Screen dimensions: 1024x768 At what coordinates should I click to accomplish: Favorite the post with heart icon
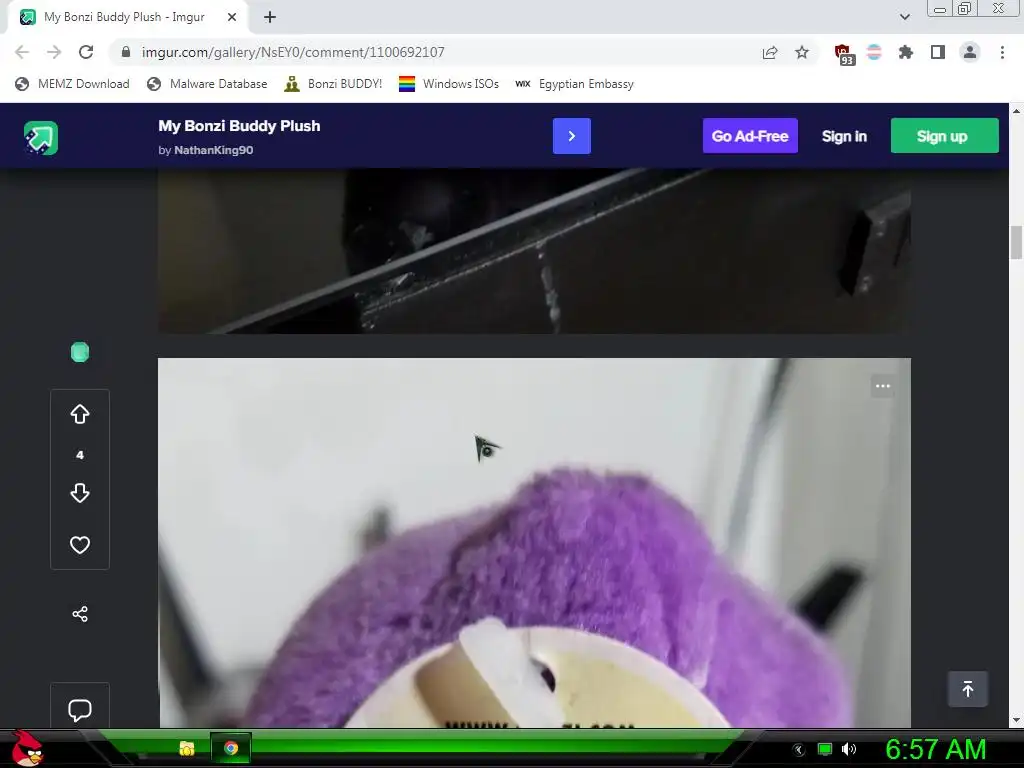[x=80, y=545]
